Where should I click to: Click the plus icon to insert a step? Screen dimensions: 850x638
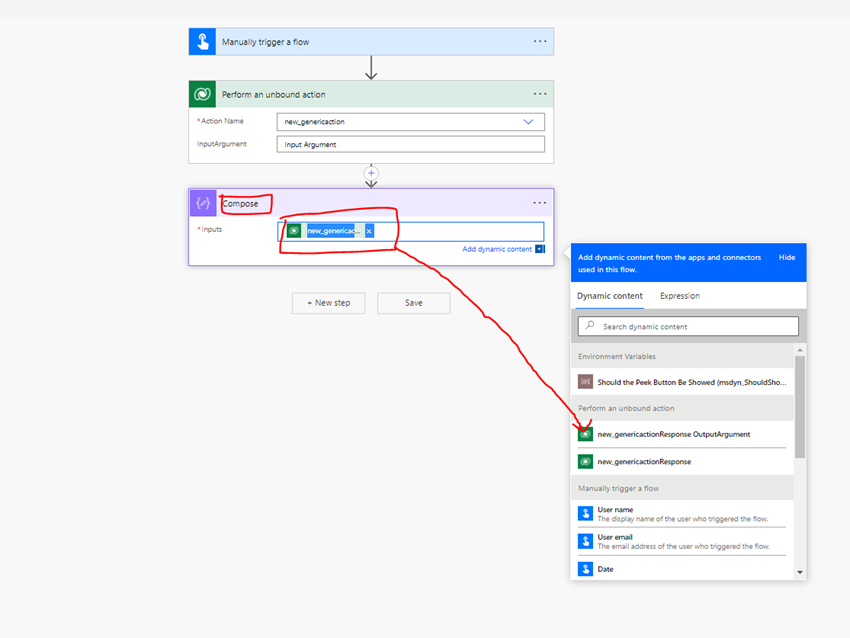(371, 173)
